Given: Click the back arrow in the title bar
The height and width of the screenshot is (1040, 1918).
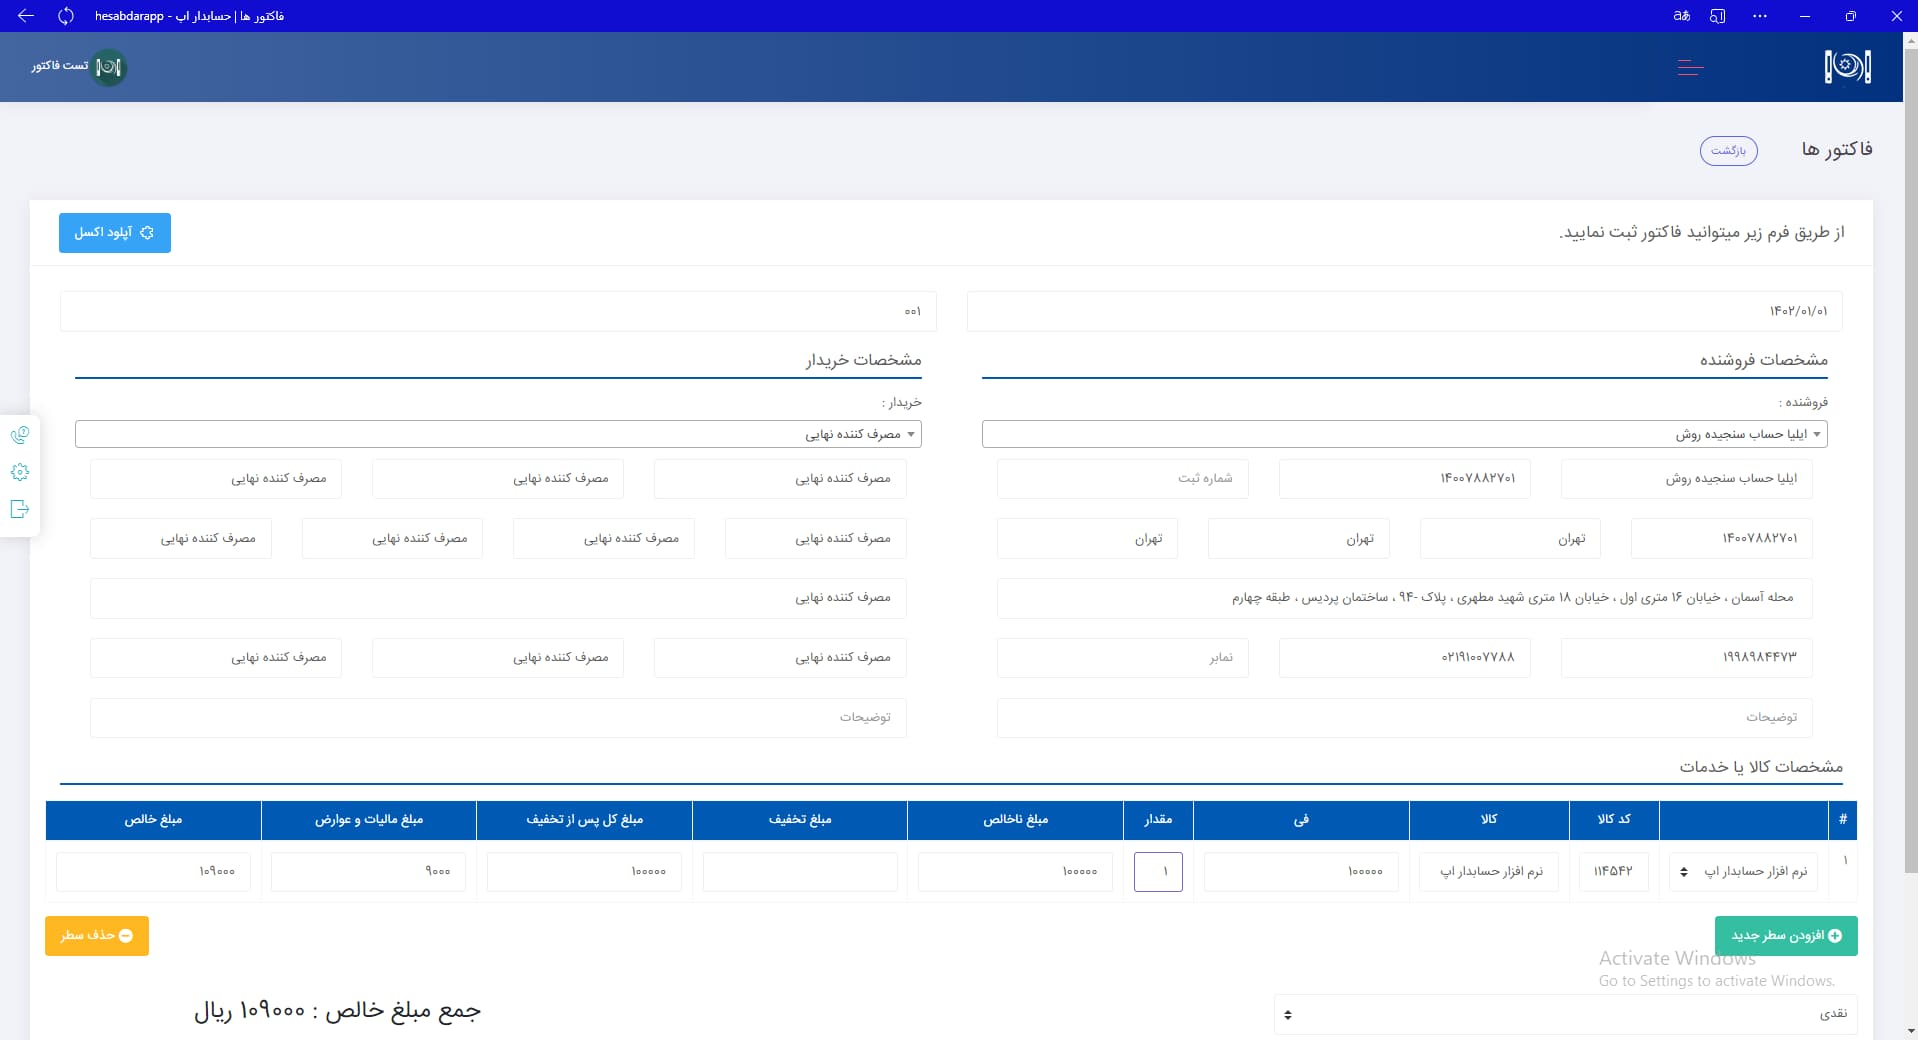Looking at the screenshot, I should (x=24, y=16).
